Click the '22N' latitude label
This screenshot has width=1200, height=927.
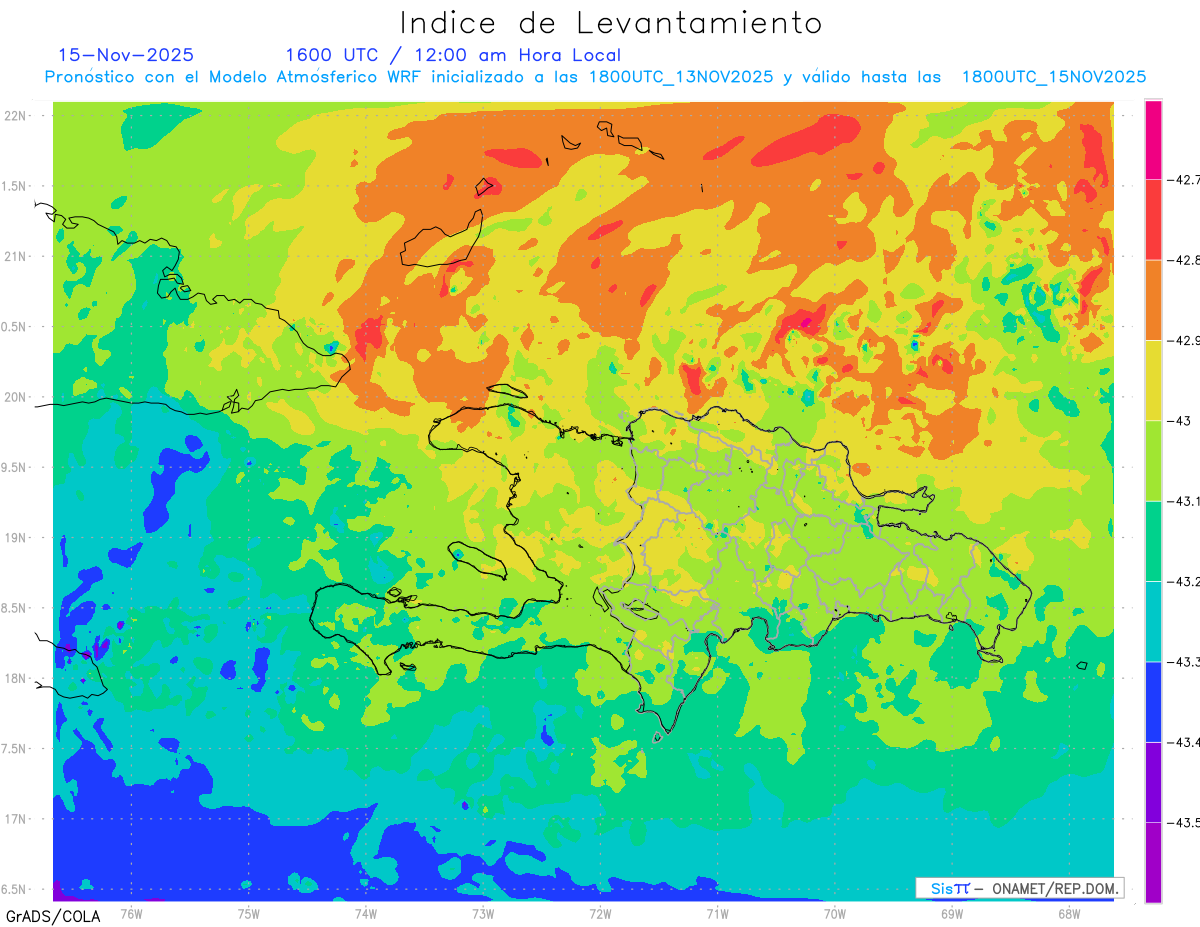pyautogui.click(x=17, y=115)
